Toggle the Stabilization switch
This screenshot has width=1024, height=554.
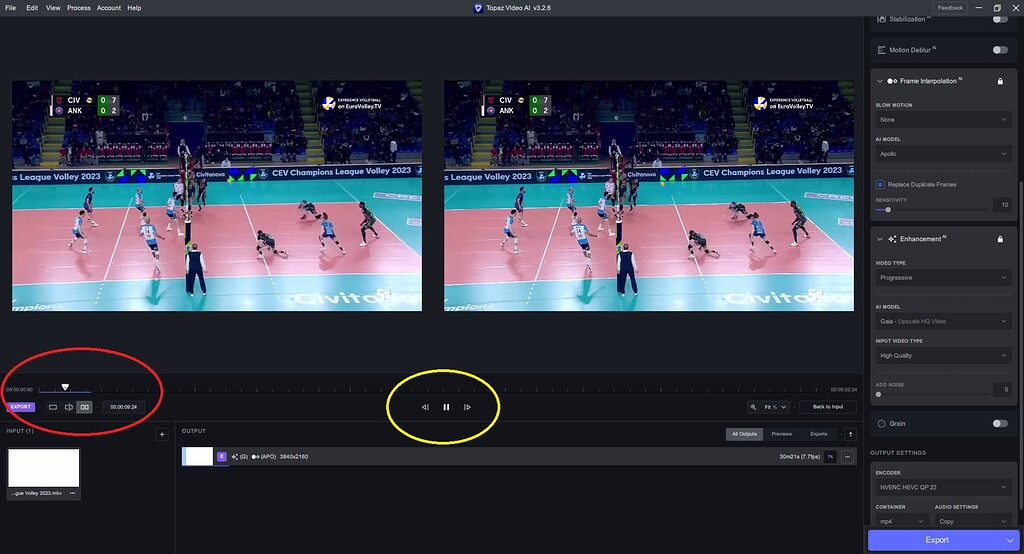tap(1000, 19)
